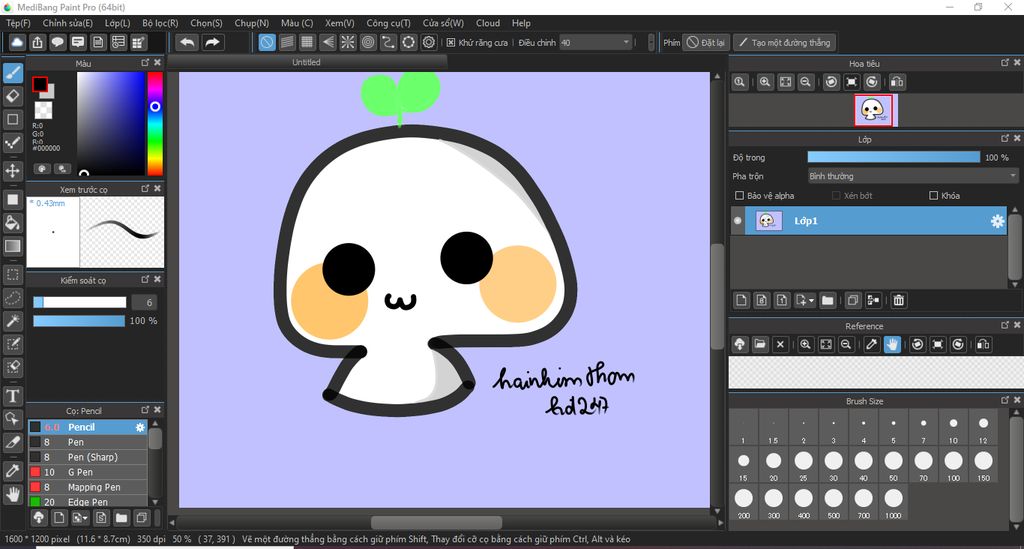Open the Chỉnh sửa(E) menu
This screenshot has height=549, width=1024.
(x=67, y=23)
